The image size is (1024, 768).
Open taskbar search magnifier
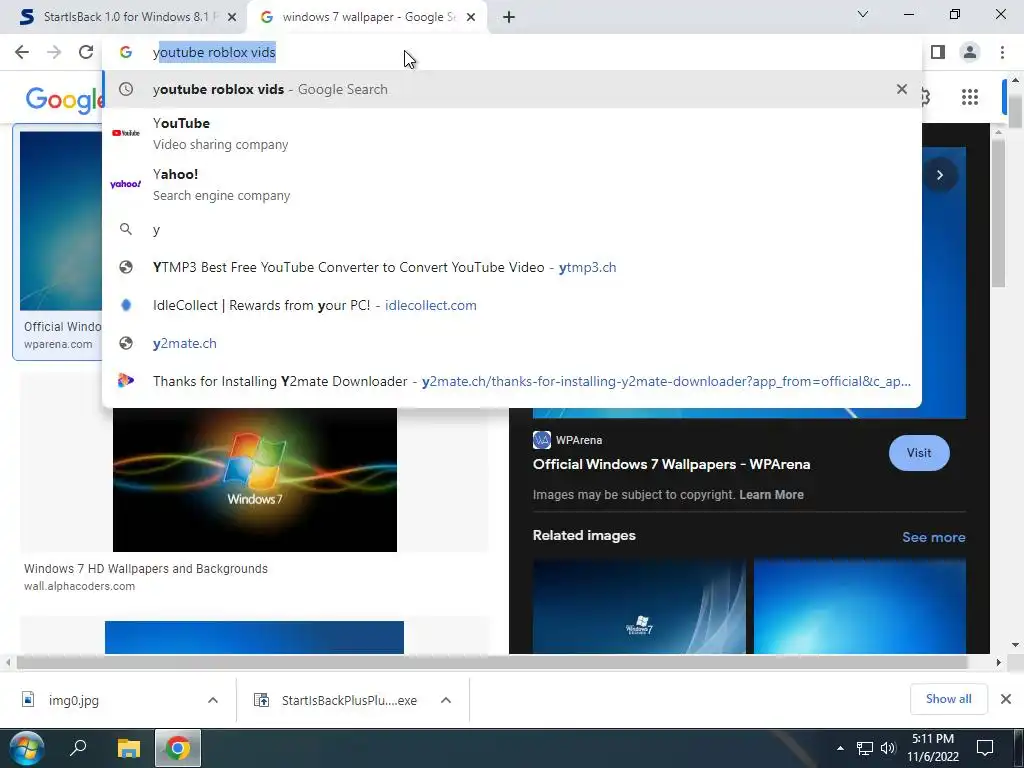pos(78,747)
